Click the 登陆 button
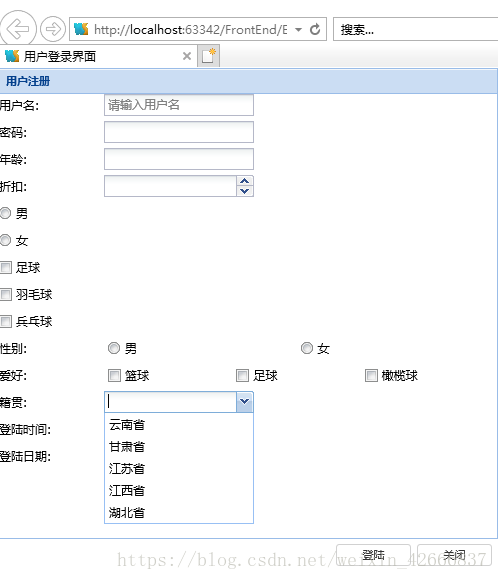This screenshot has height=580, width=498. (373, 555)
